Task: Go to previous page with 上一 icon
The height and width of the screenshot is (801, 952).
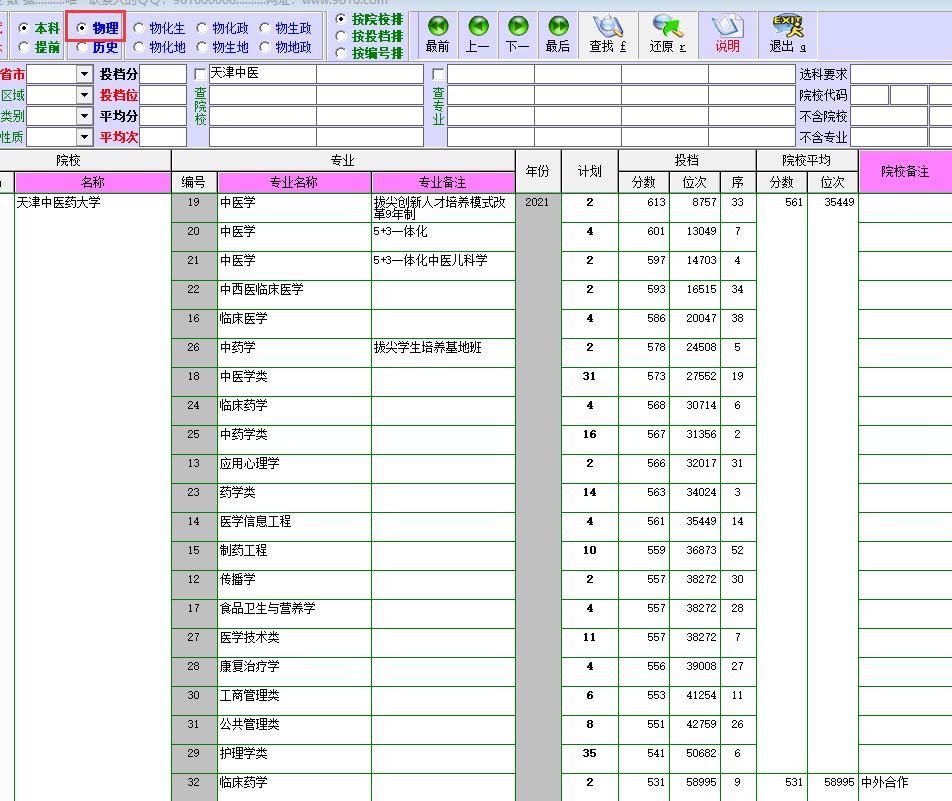Action: tap(478, 27)
